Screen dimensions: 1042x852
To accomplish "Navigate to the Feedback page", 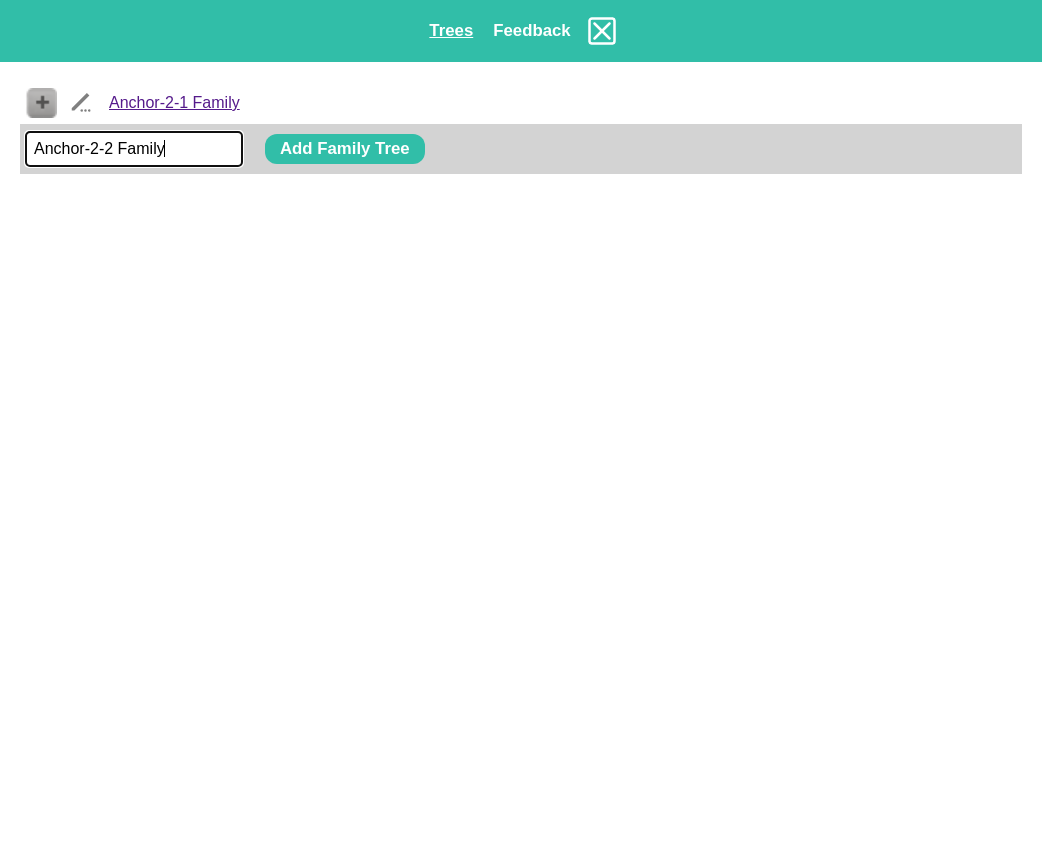I will point(531,31).
